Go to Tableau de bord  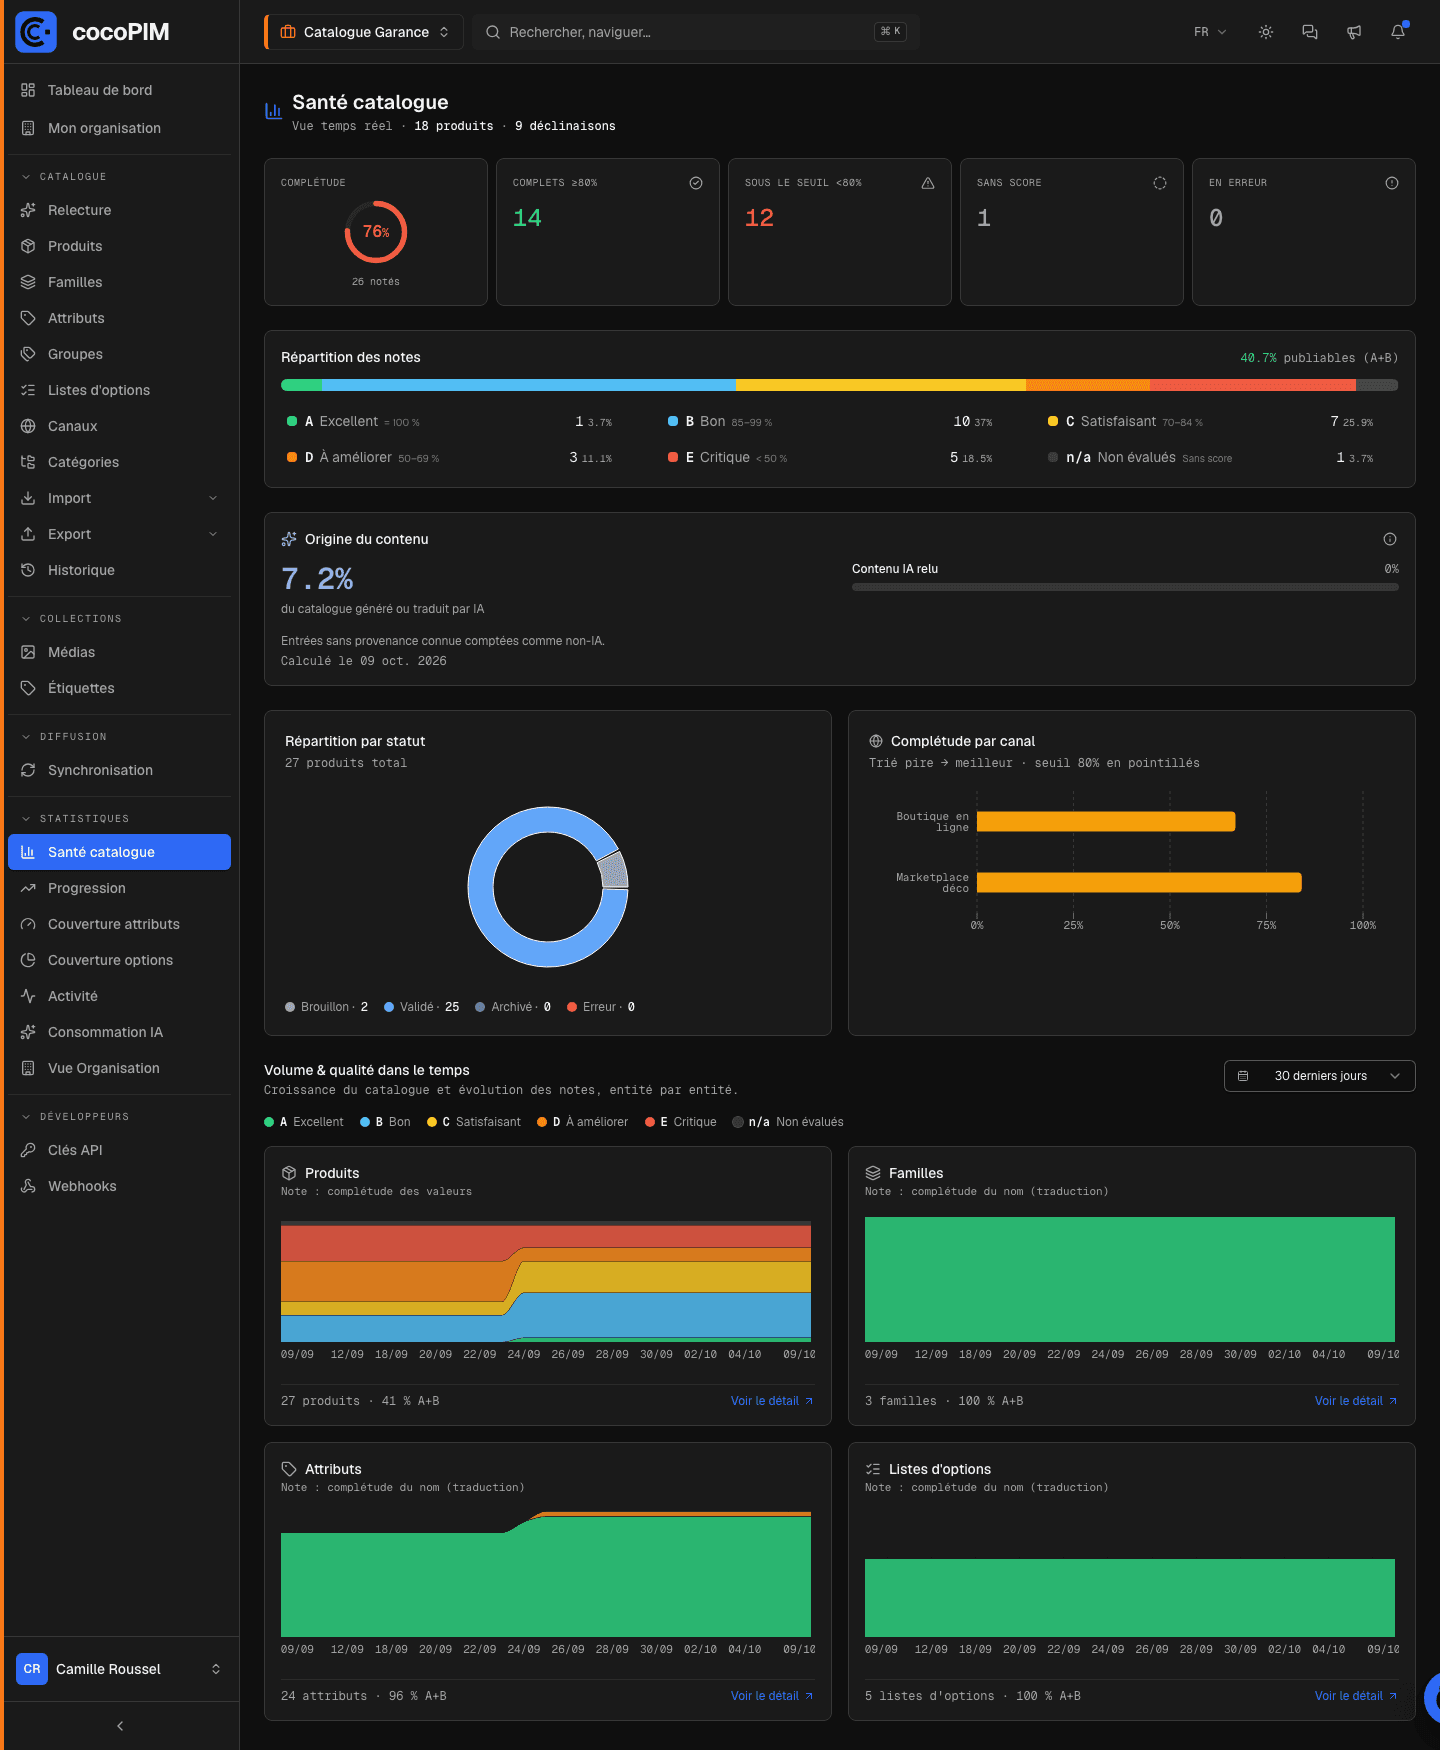(119, 90)
